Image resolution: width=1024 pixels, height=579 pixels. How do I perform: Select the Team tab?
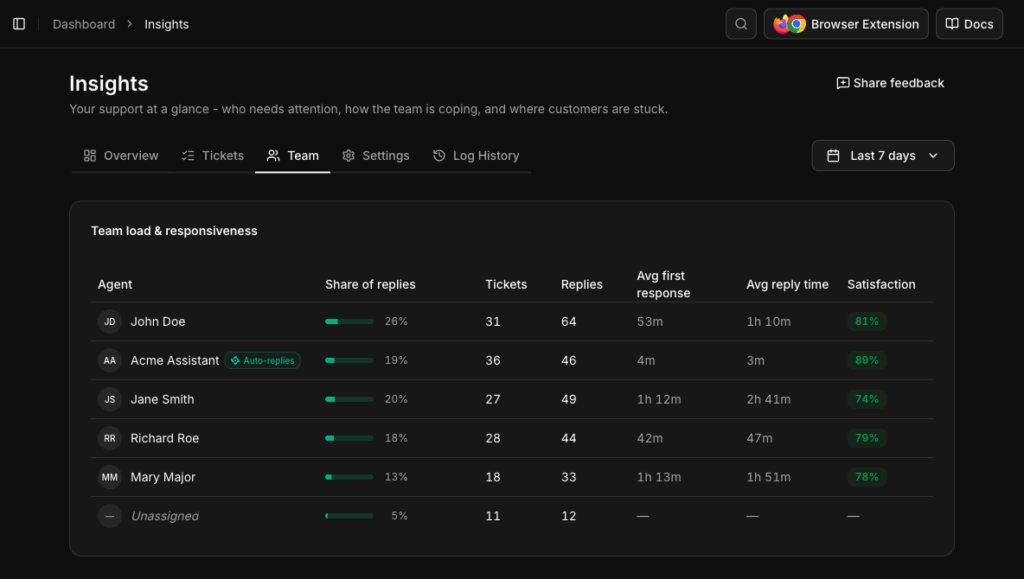pos(293,155)
